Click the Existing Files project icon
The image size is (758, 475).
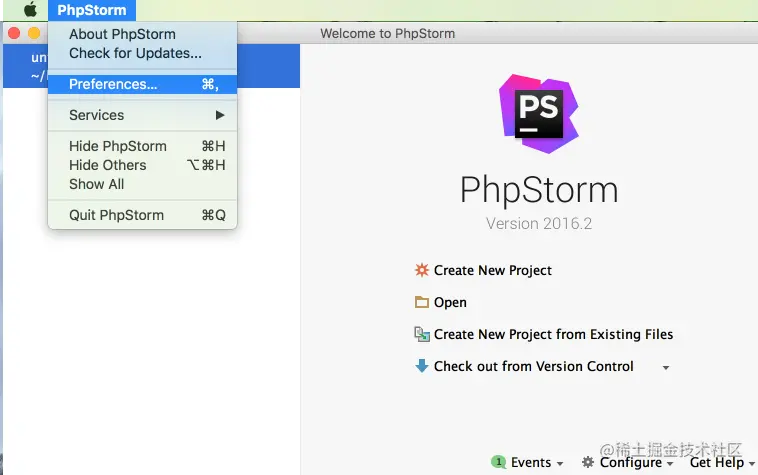pos(422,334)
